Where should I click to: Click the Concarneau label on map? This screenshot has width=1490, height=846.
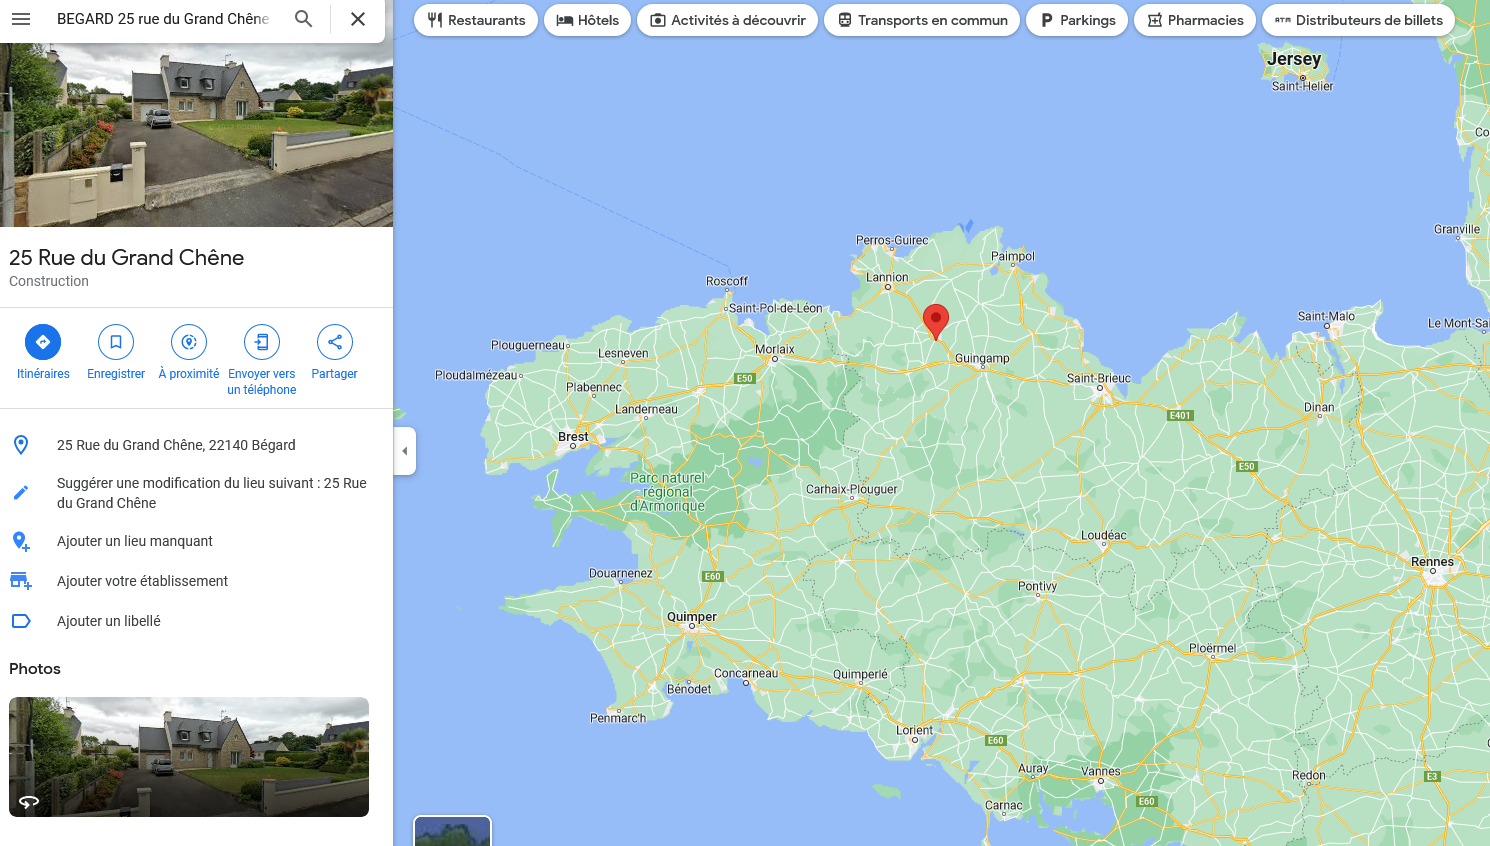(x=746, y=673)
